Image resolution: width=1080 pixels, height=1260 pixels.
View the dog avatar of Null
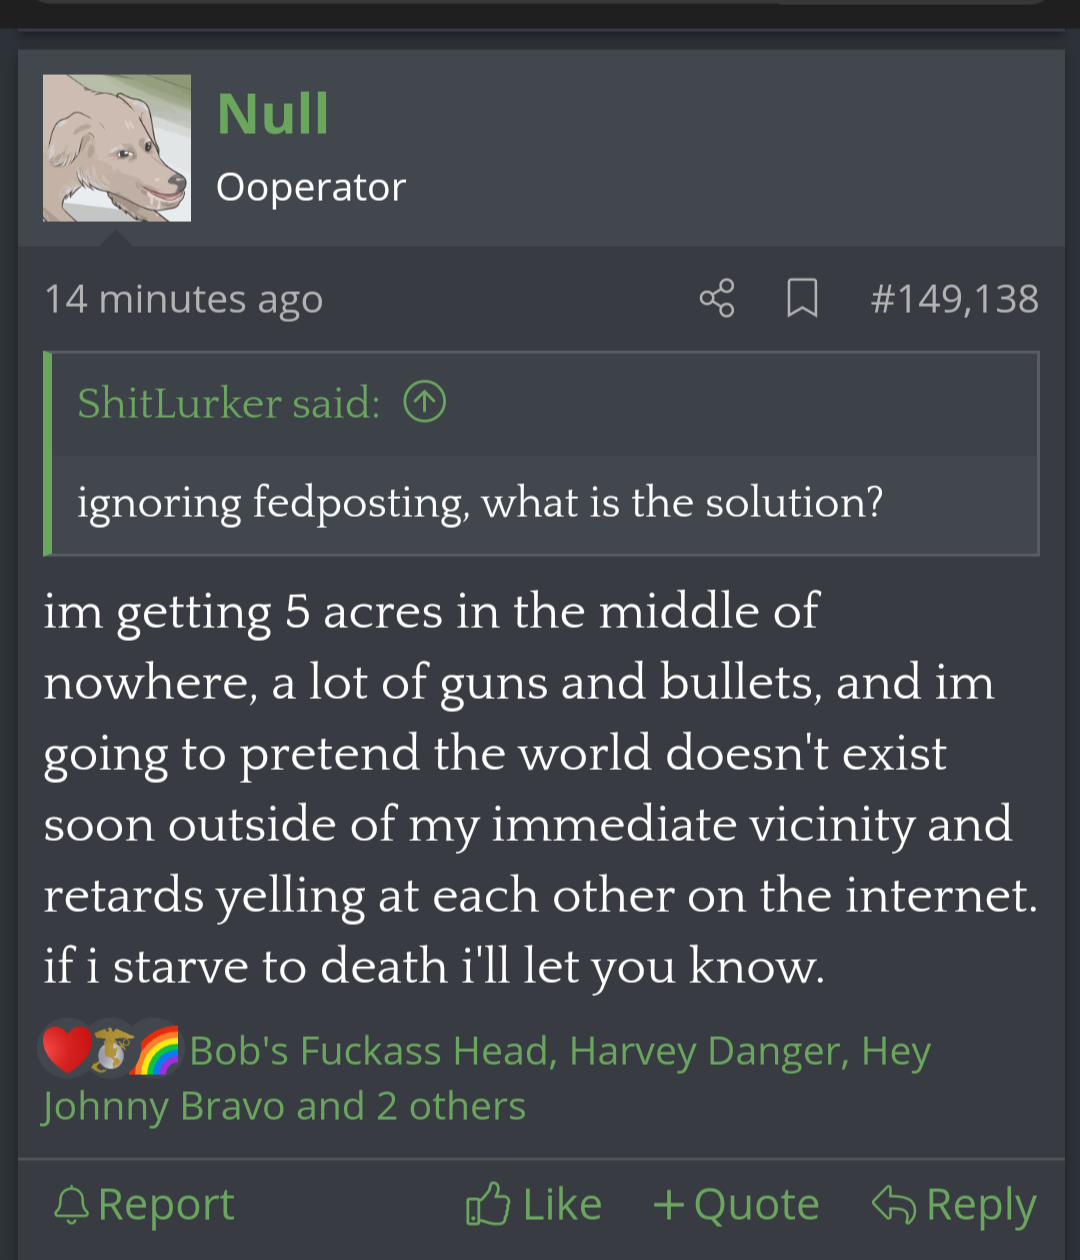point(117,147)
